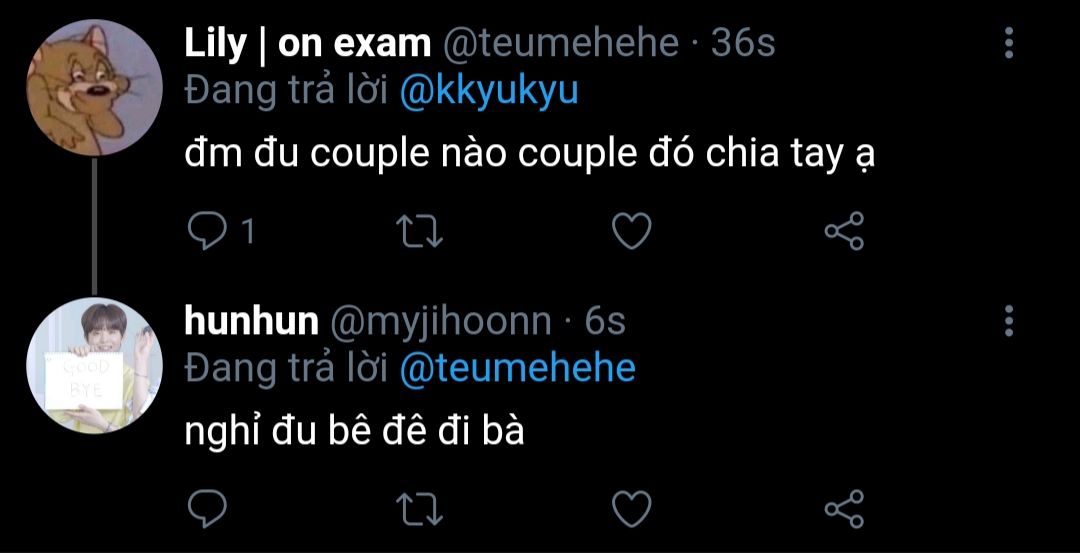Reply to hunhun's tweet via comment icon
This screenshot has height=553, width=1080.
[207, 510]
